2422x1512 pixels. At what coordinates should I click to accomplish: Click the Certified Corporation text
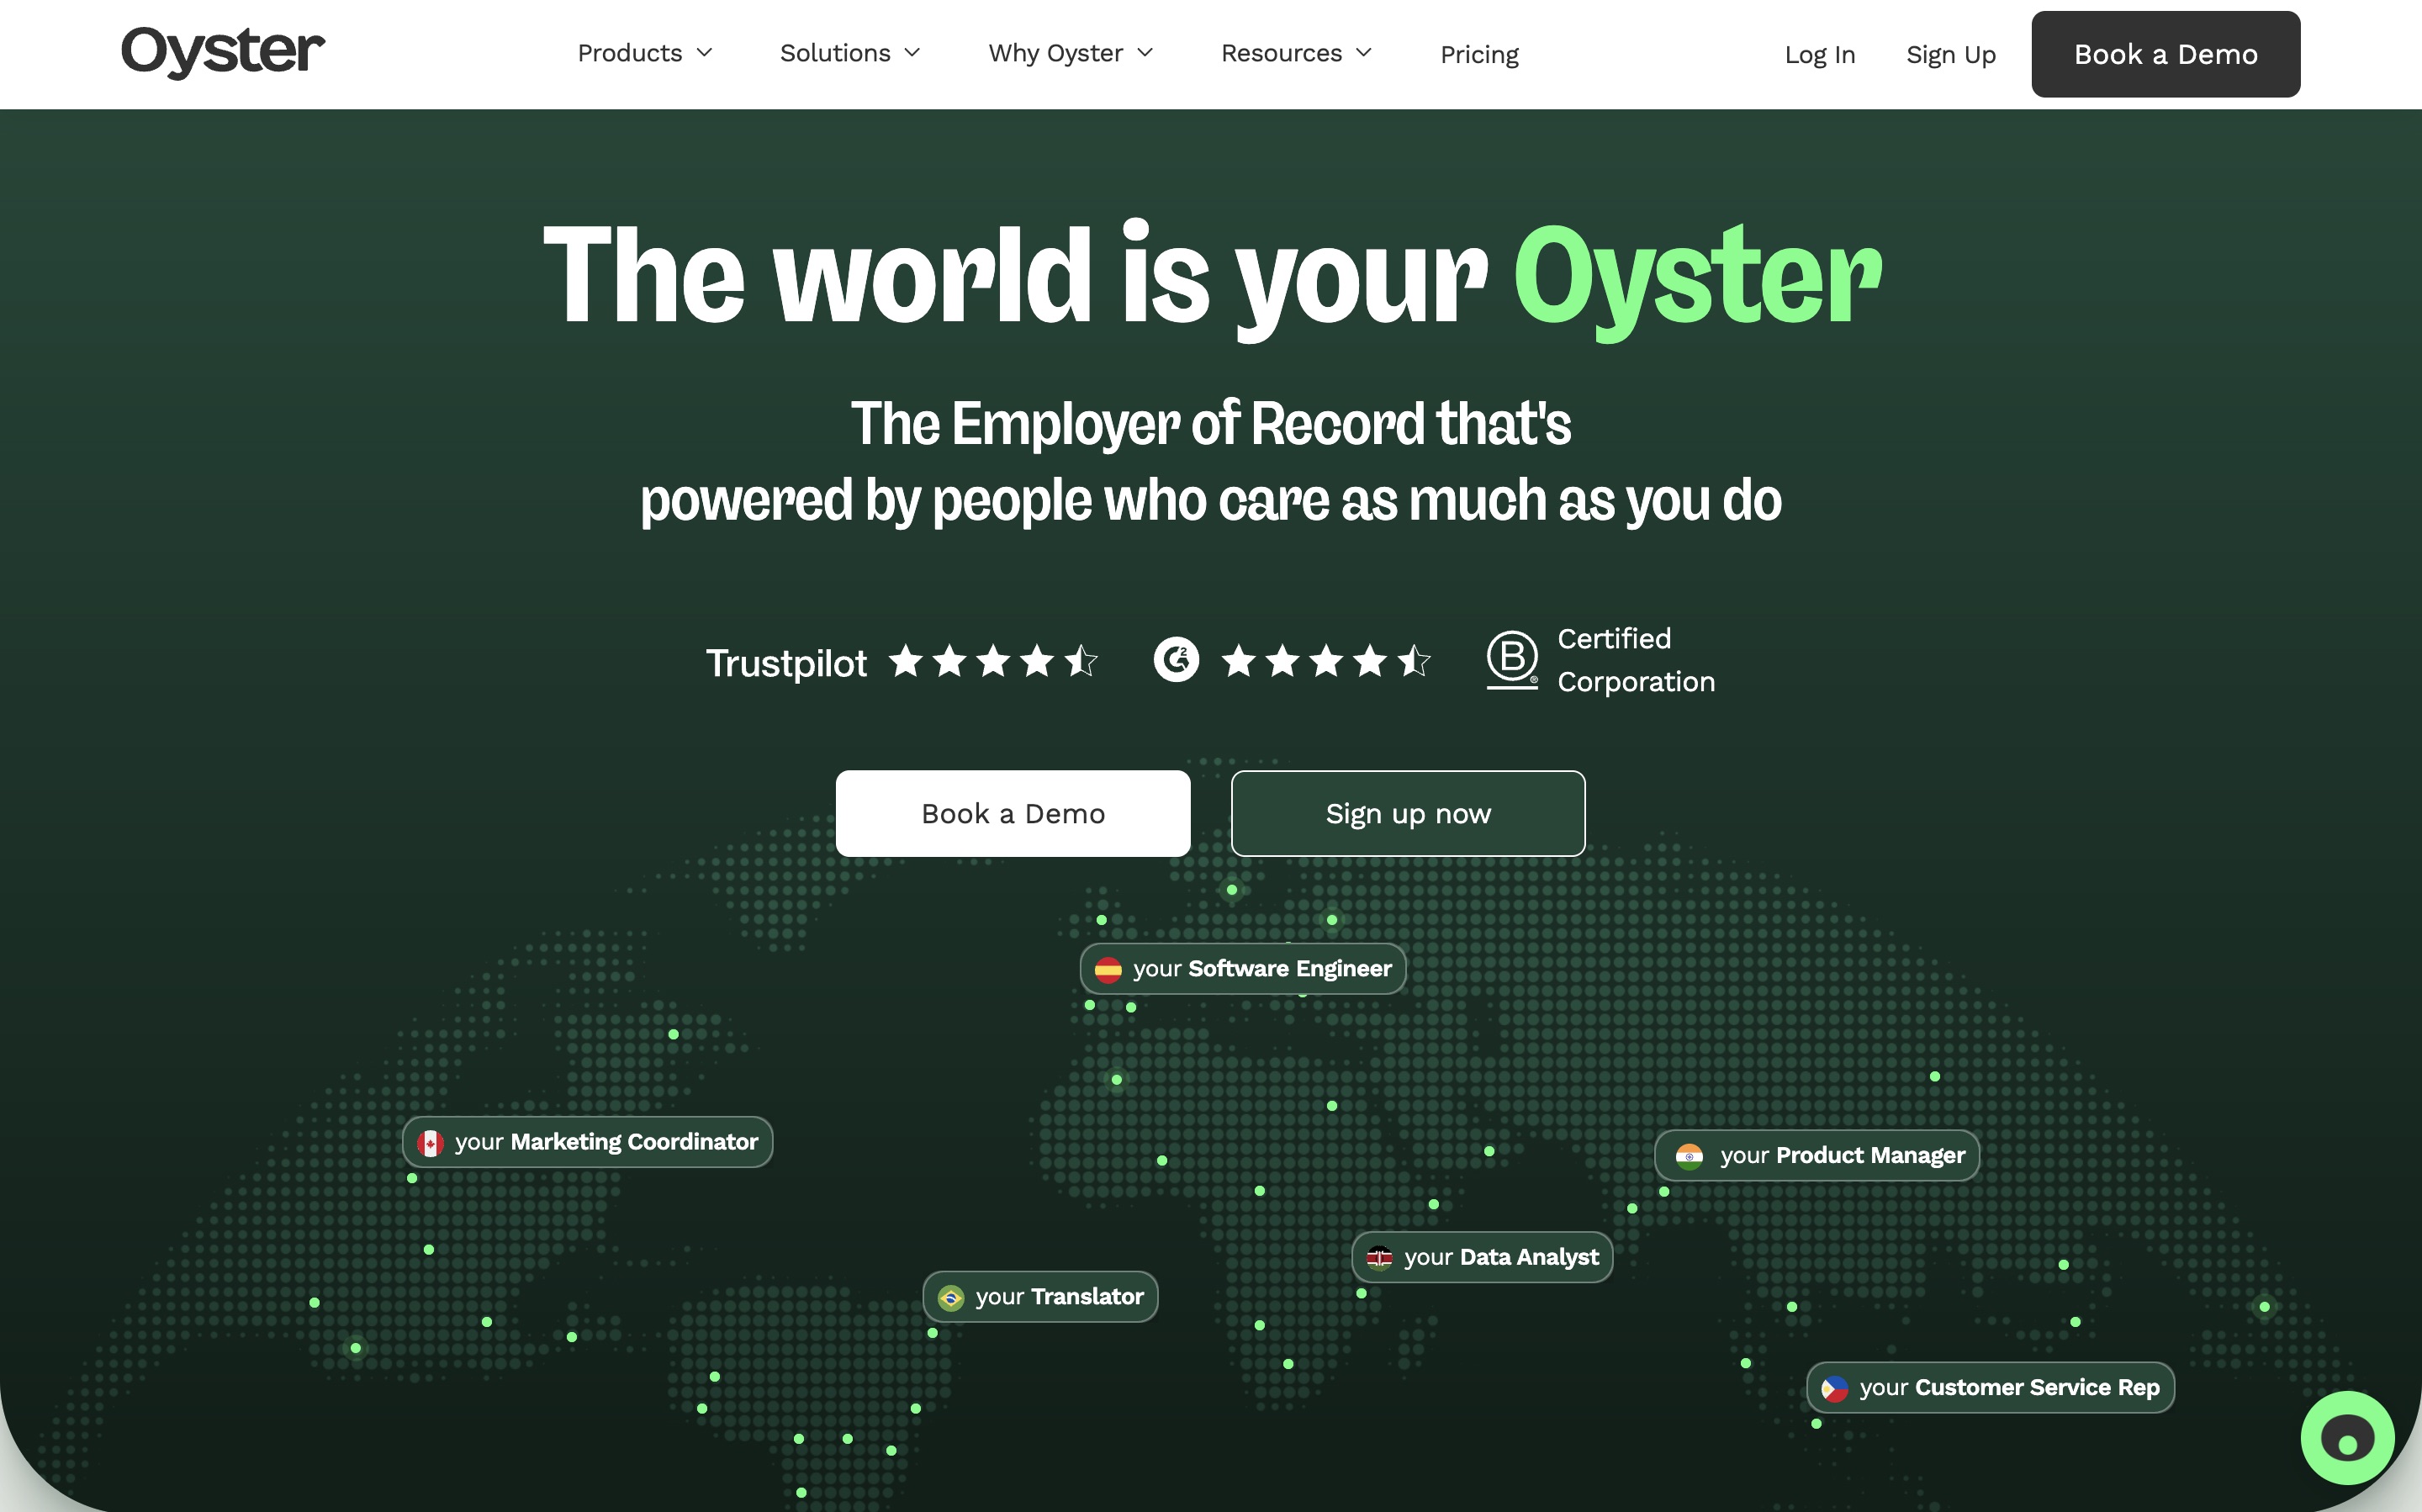click(1636, 660)
